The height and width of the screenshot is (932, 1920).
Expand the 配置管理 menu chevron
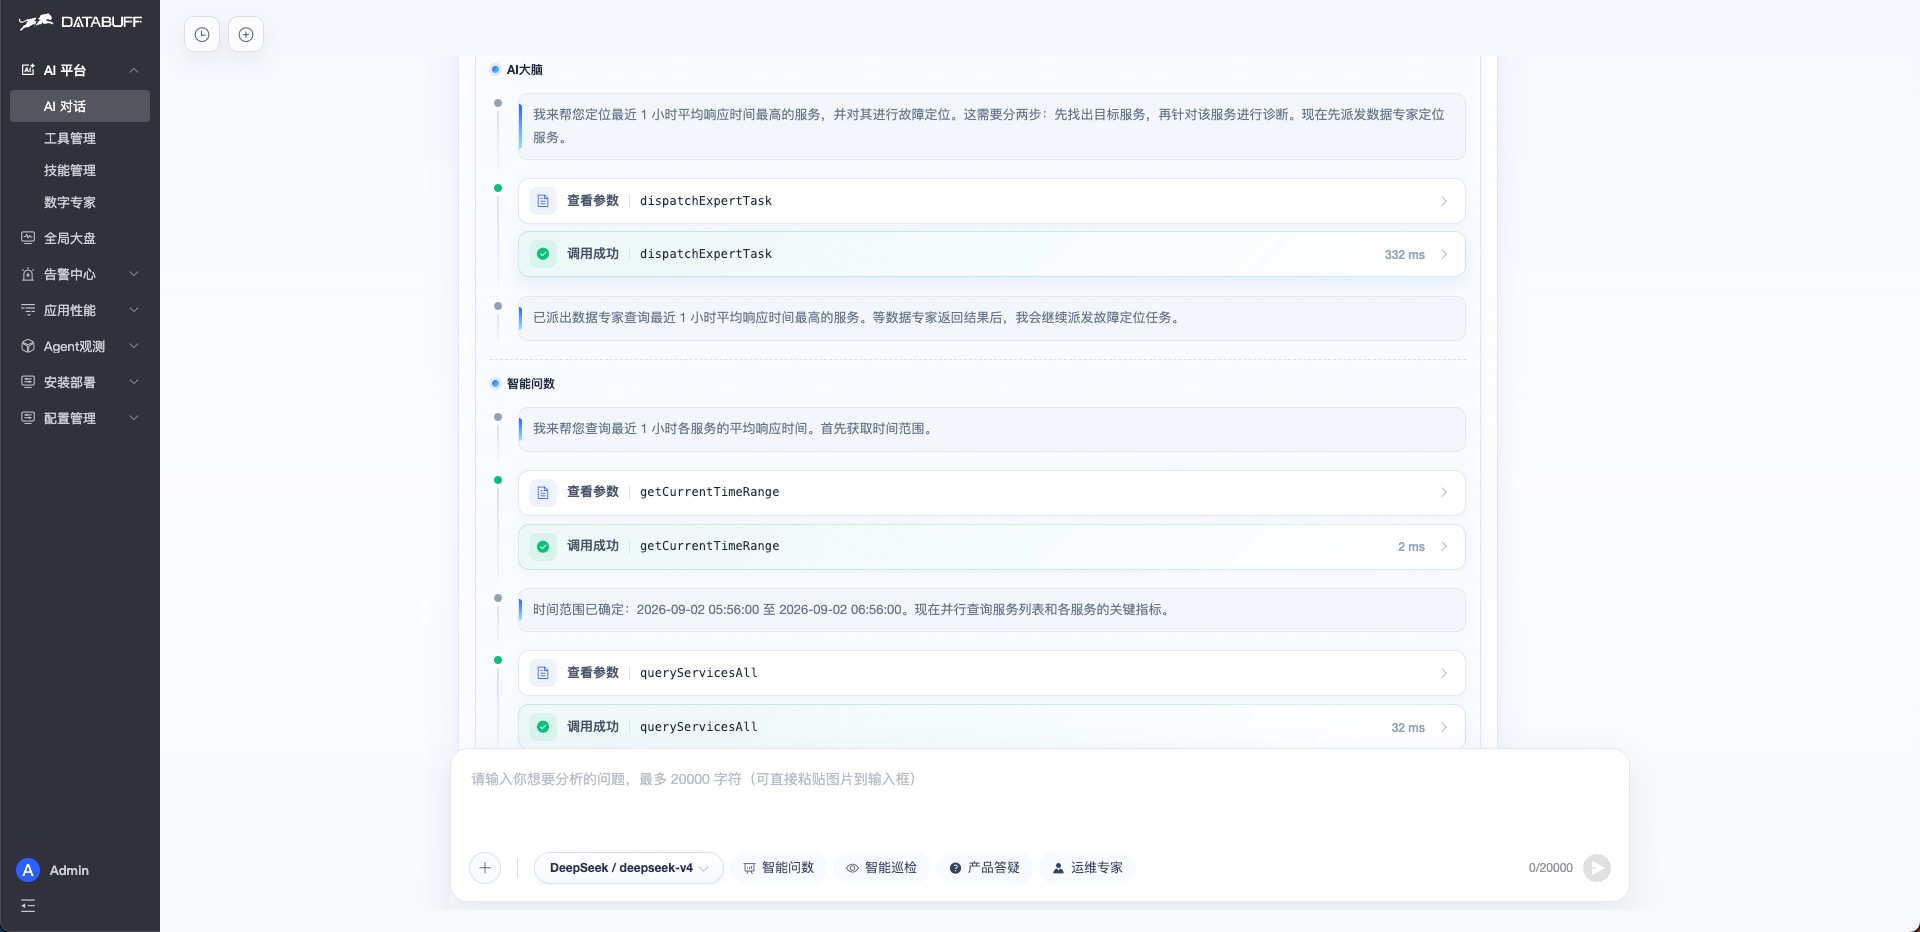[134, 418]
